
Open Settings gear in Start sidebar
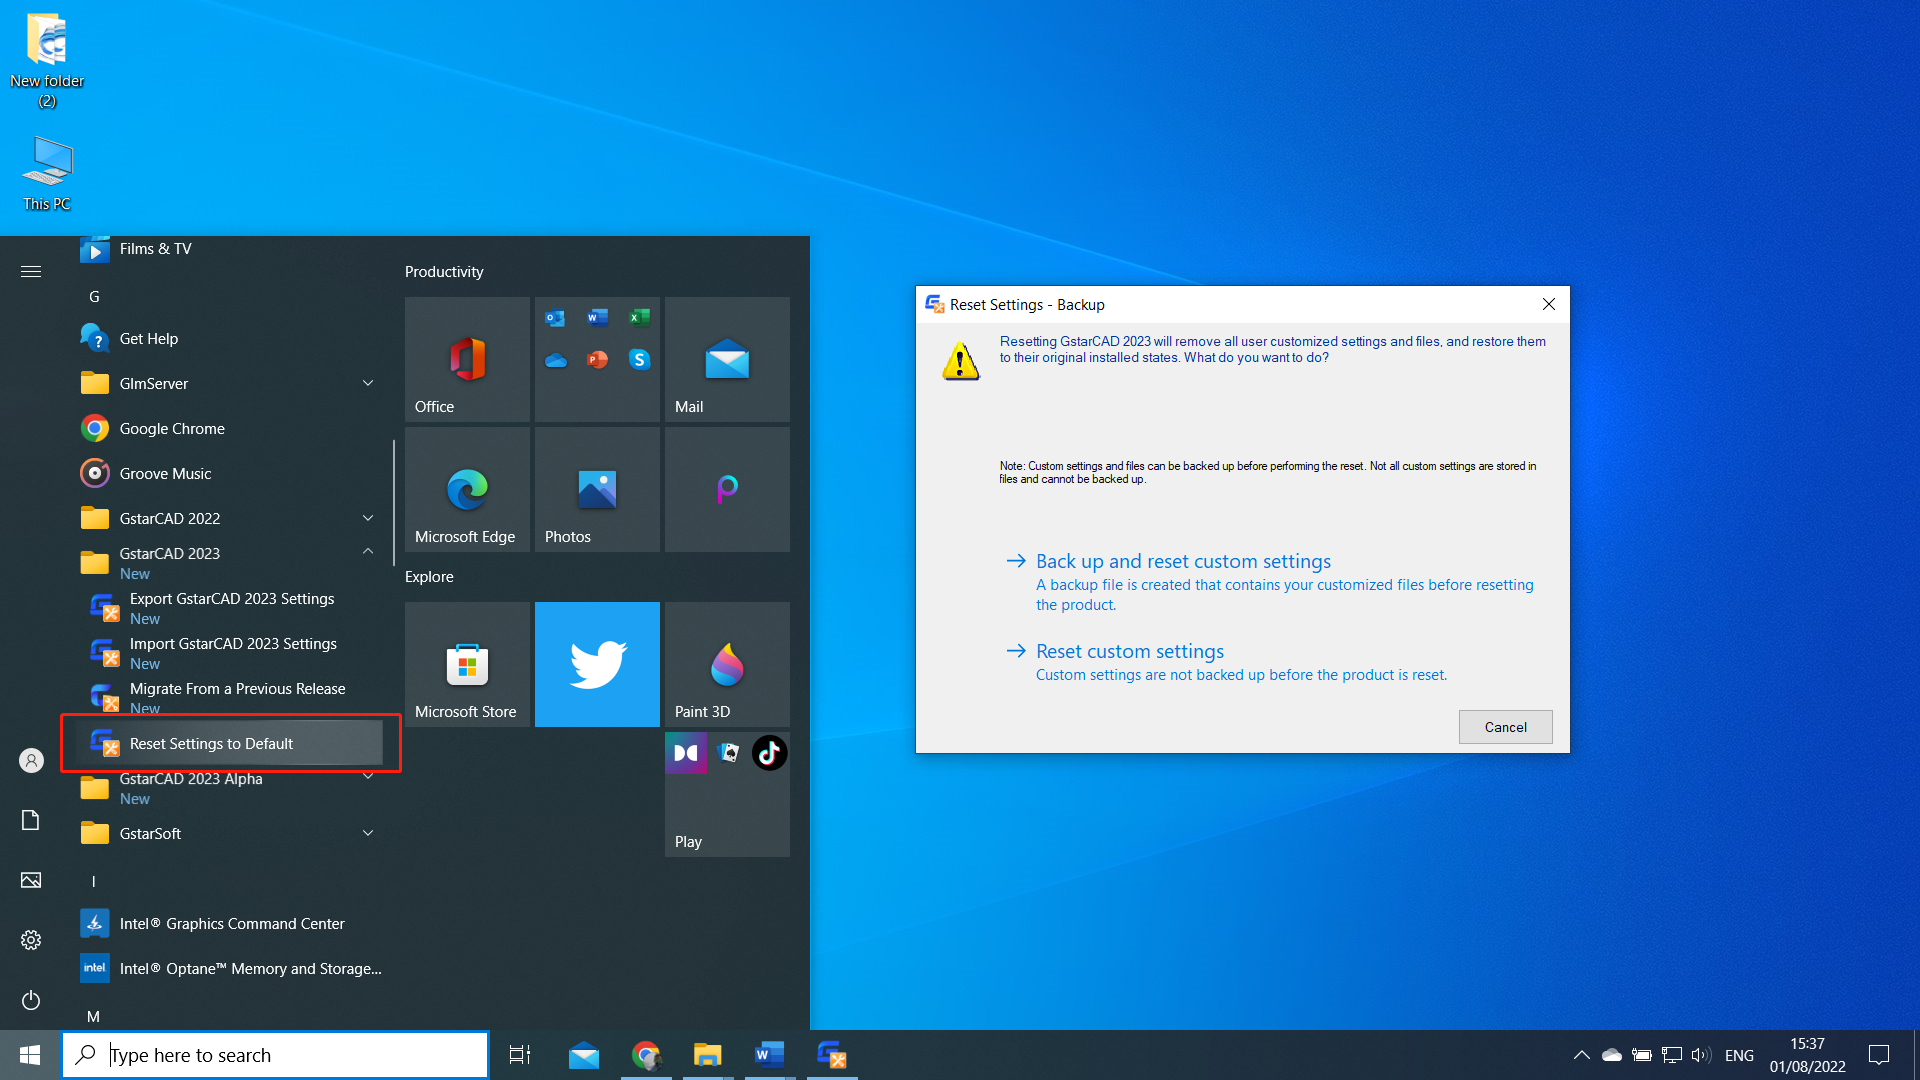click(31, 940)
